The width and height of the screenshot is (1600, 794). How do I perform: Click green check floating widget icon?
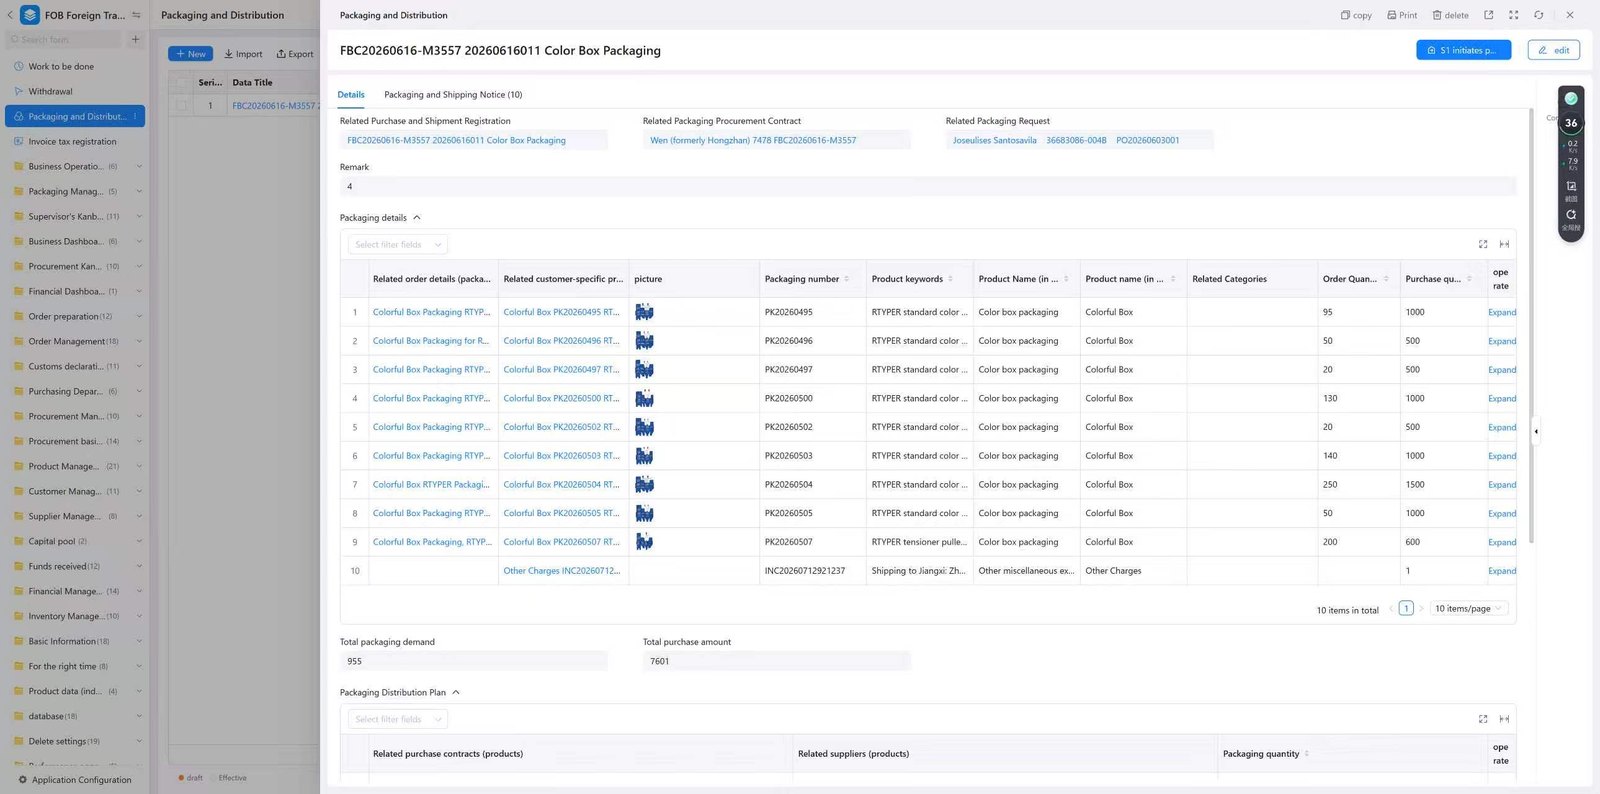coord(1571,98)
